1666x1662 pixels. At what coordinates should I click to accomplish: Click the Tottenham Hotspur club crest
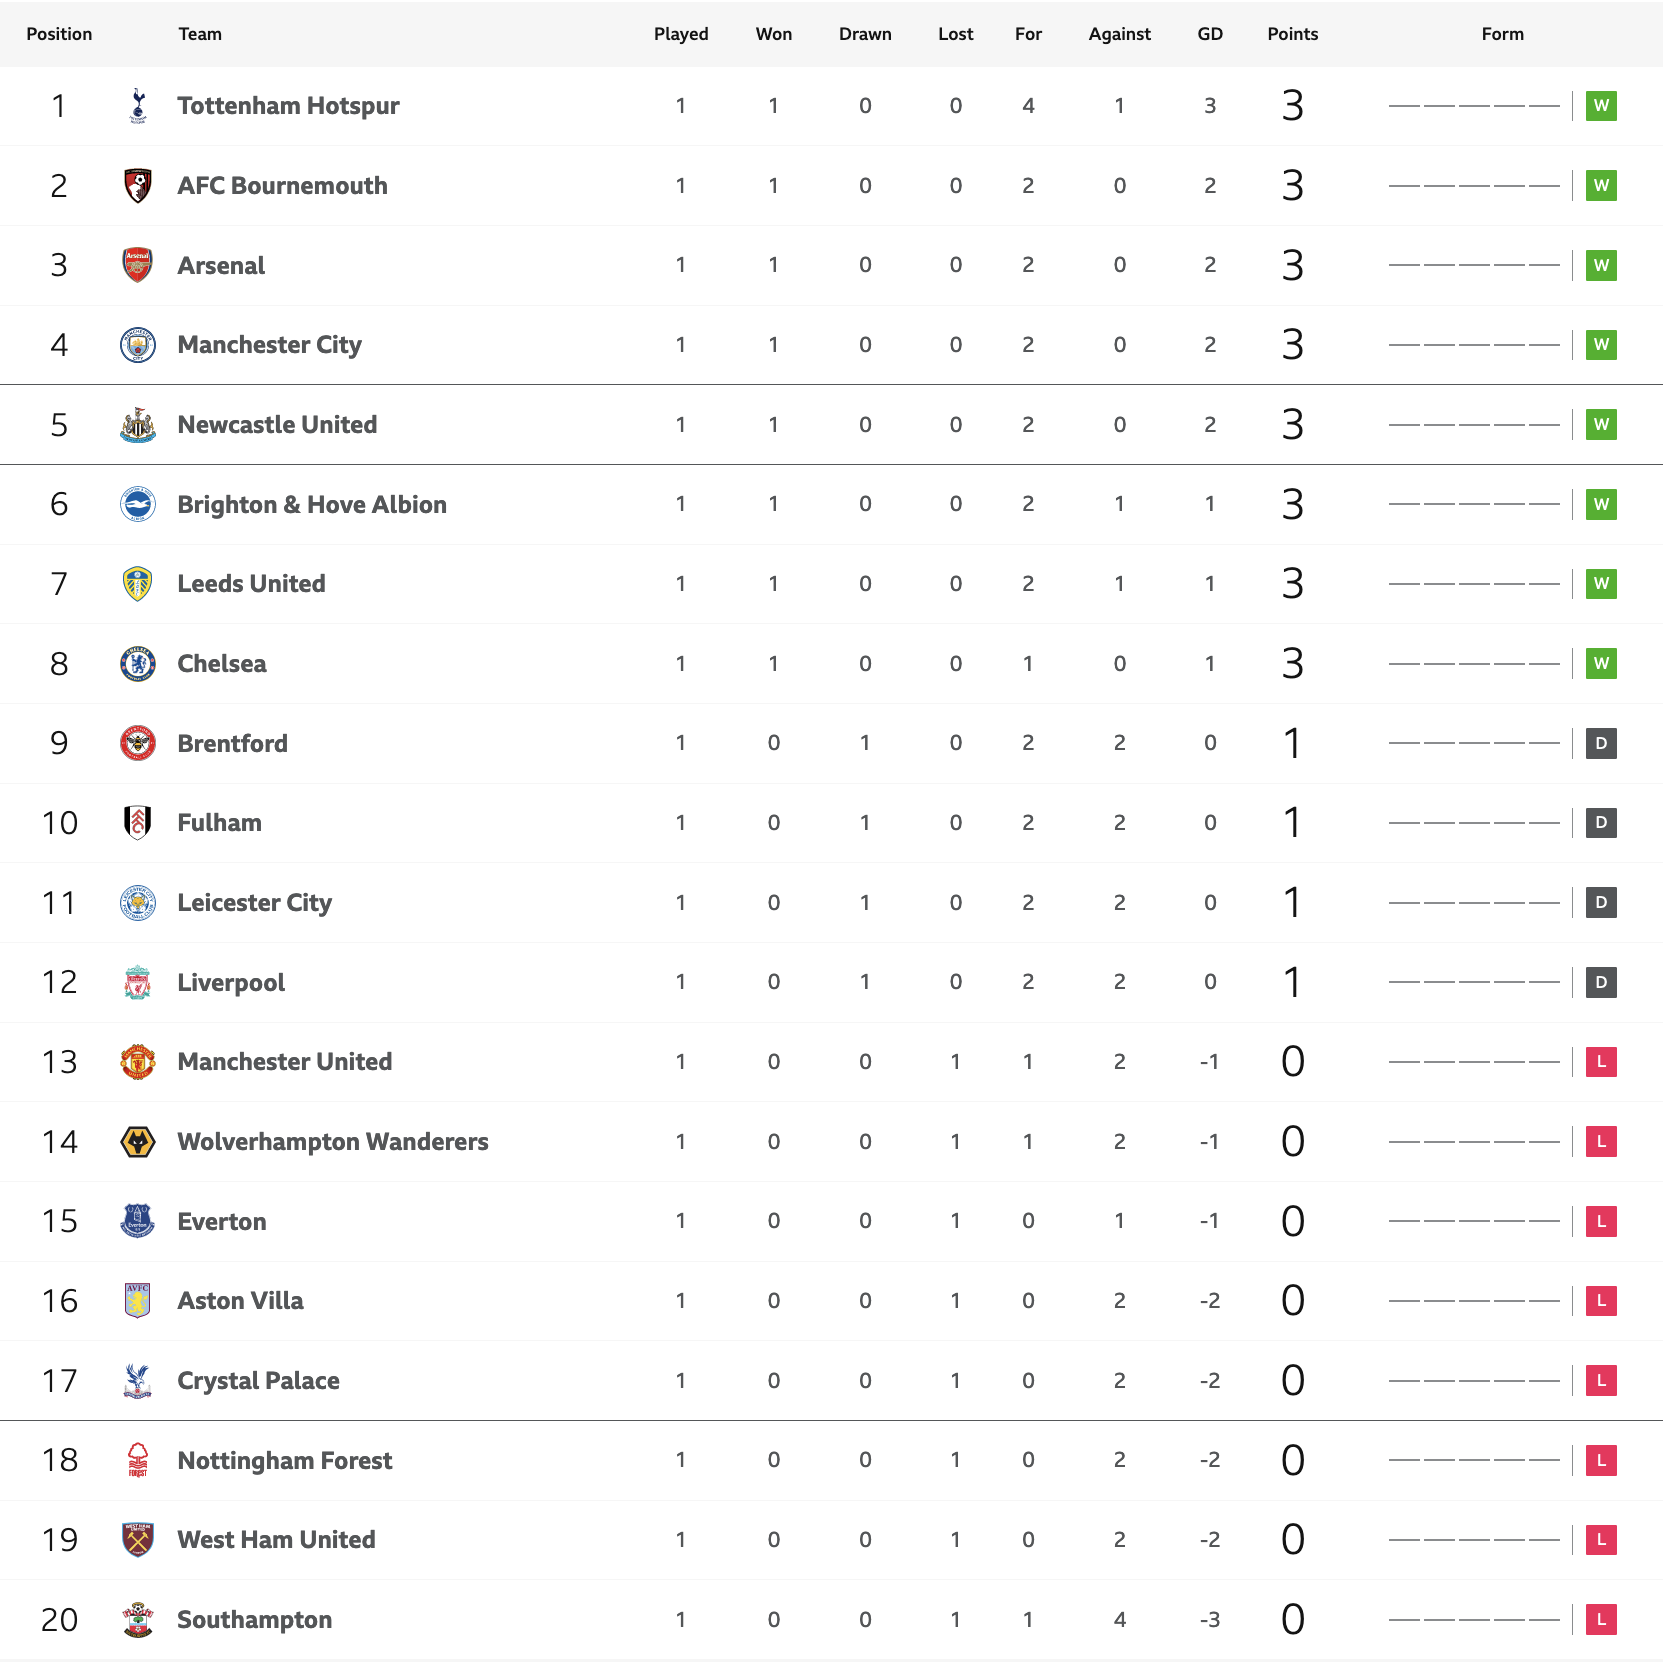138,106
